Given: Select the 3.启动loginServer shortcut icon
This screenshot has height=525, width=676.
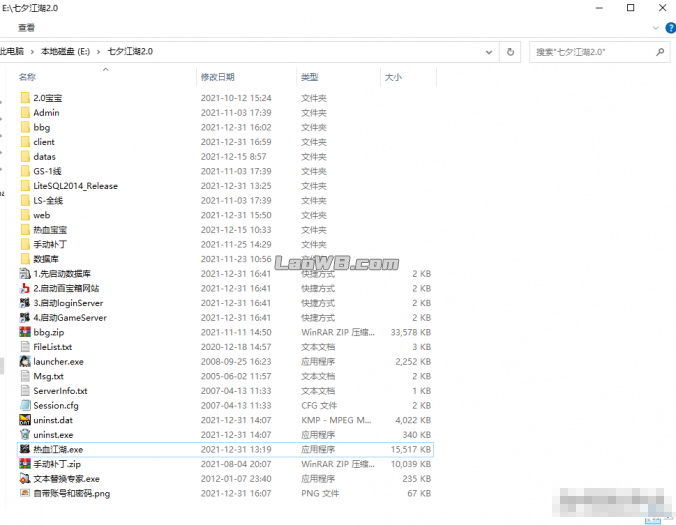Looking at the screenshot, I should click(25, 303).
